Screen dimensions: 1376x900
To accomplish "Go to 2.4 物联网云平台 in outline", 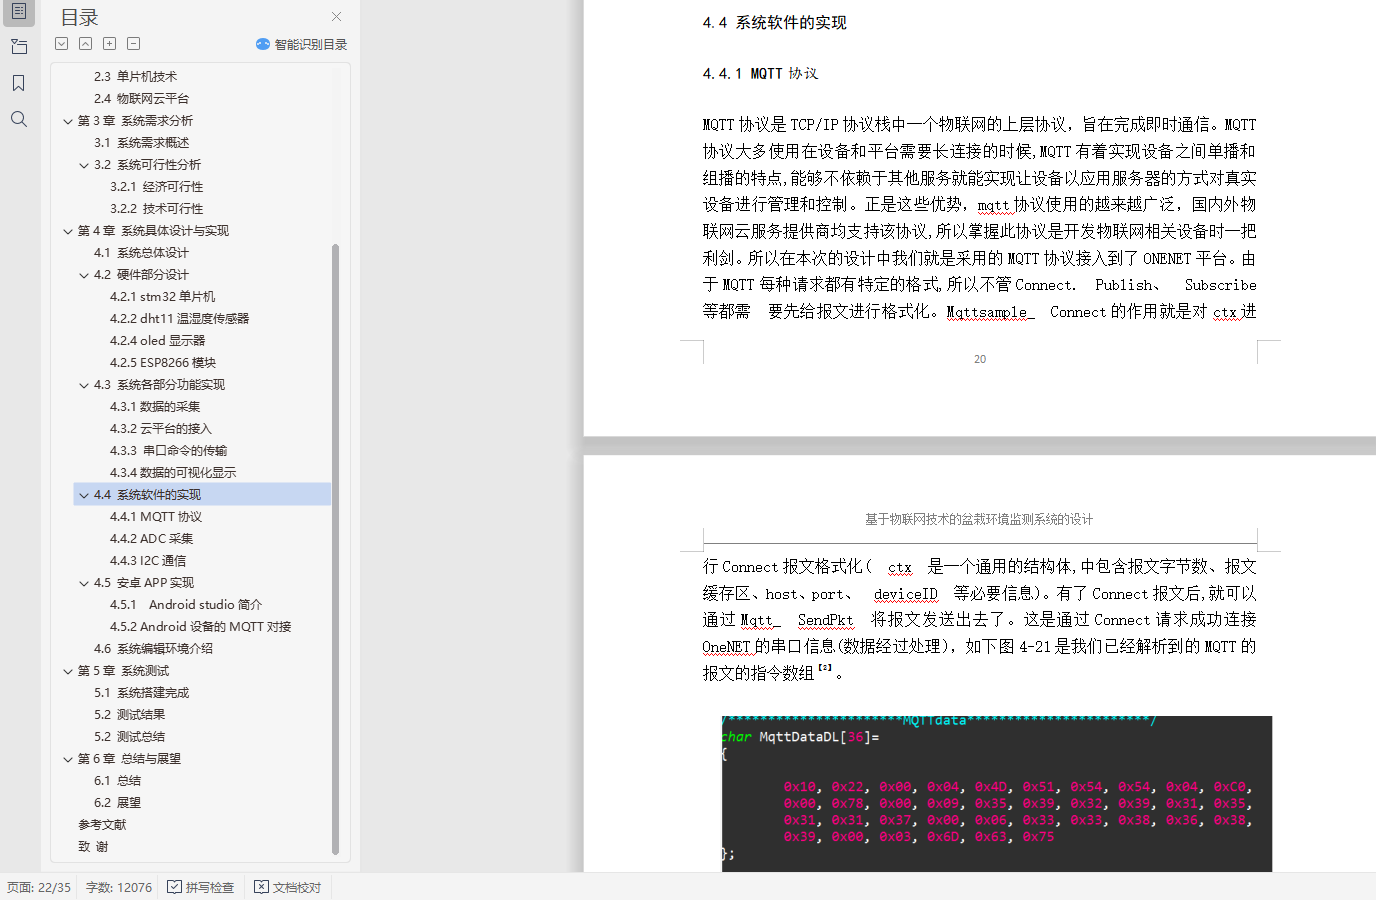I will coord(141,98).
